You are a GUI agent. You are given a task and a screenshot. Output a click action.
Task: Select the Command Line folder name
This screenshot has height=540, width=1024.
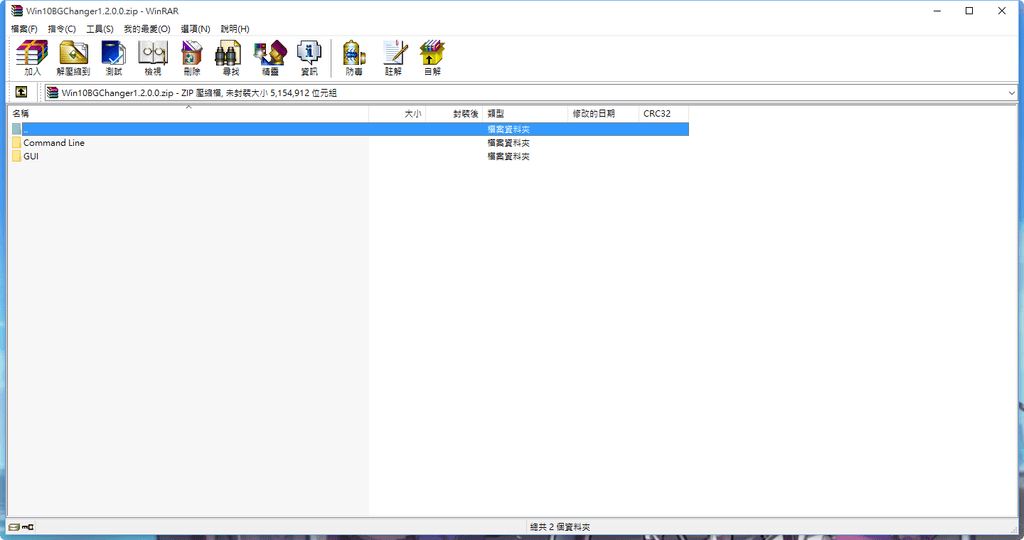(x=54, y=142)
